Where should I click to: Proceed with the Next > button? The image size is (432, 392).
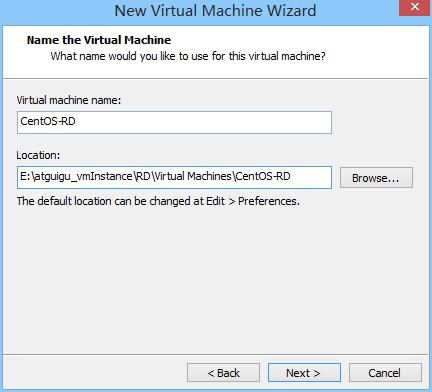(304, 373)
